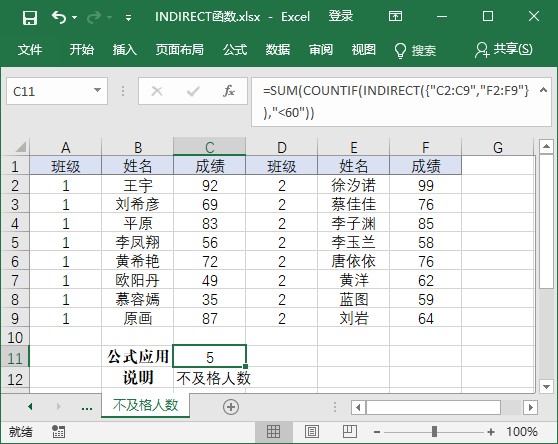Click the Enter checkmark formula icon
The image size is (558, 444).
[x=193, y=91]
